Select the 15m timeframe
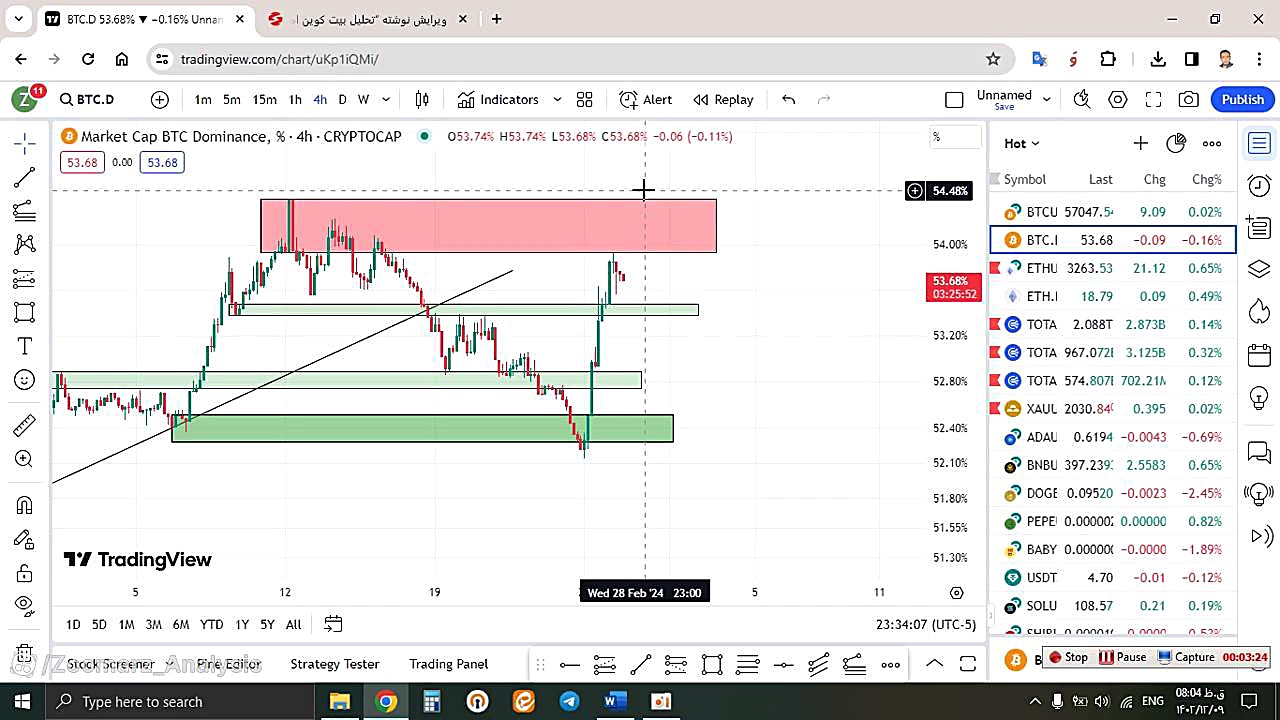Screen dimensions: 1280x720 (264, 99)
